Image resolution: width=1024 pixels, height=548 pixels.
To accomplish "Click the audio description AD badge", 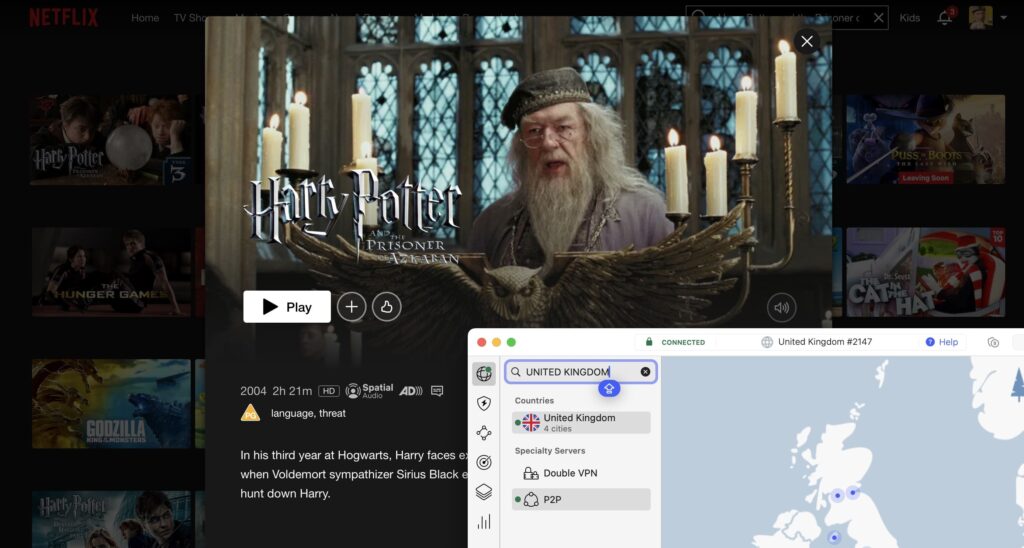I will (411, 391).
